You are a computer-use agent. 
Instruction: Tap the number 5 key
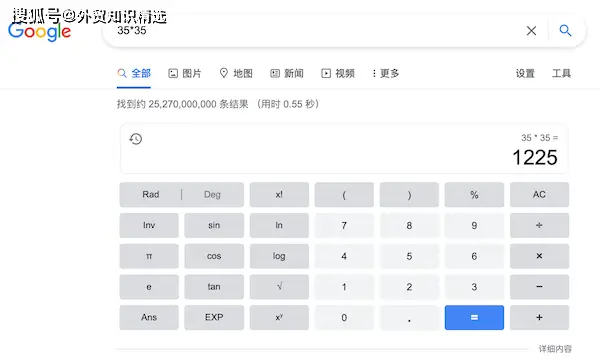[x=409, y=256]
